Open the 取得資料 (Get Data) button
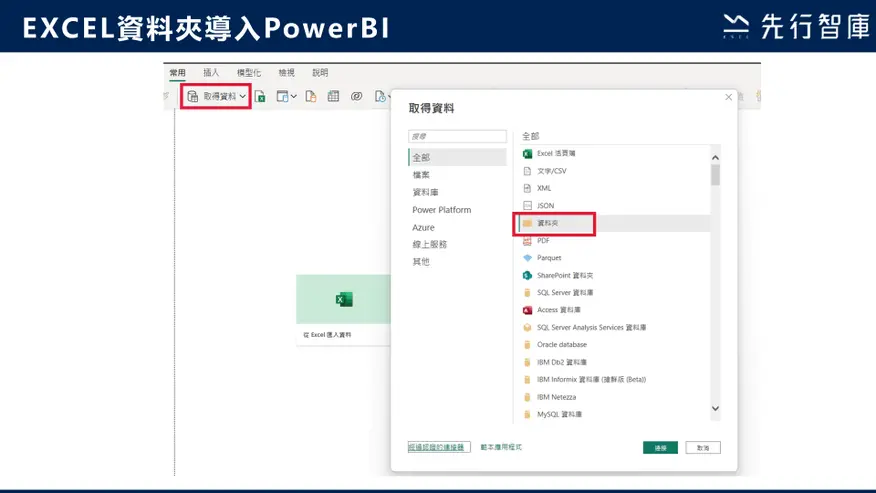Screen dimensions: 876x493 [216, 96]
